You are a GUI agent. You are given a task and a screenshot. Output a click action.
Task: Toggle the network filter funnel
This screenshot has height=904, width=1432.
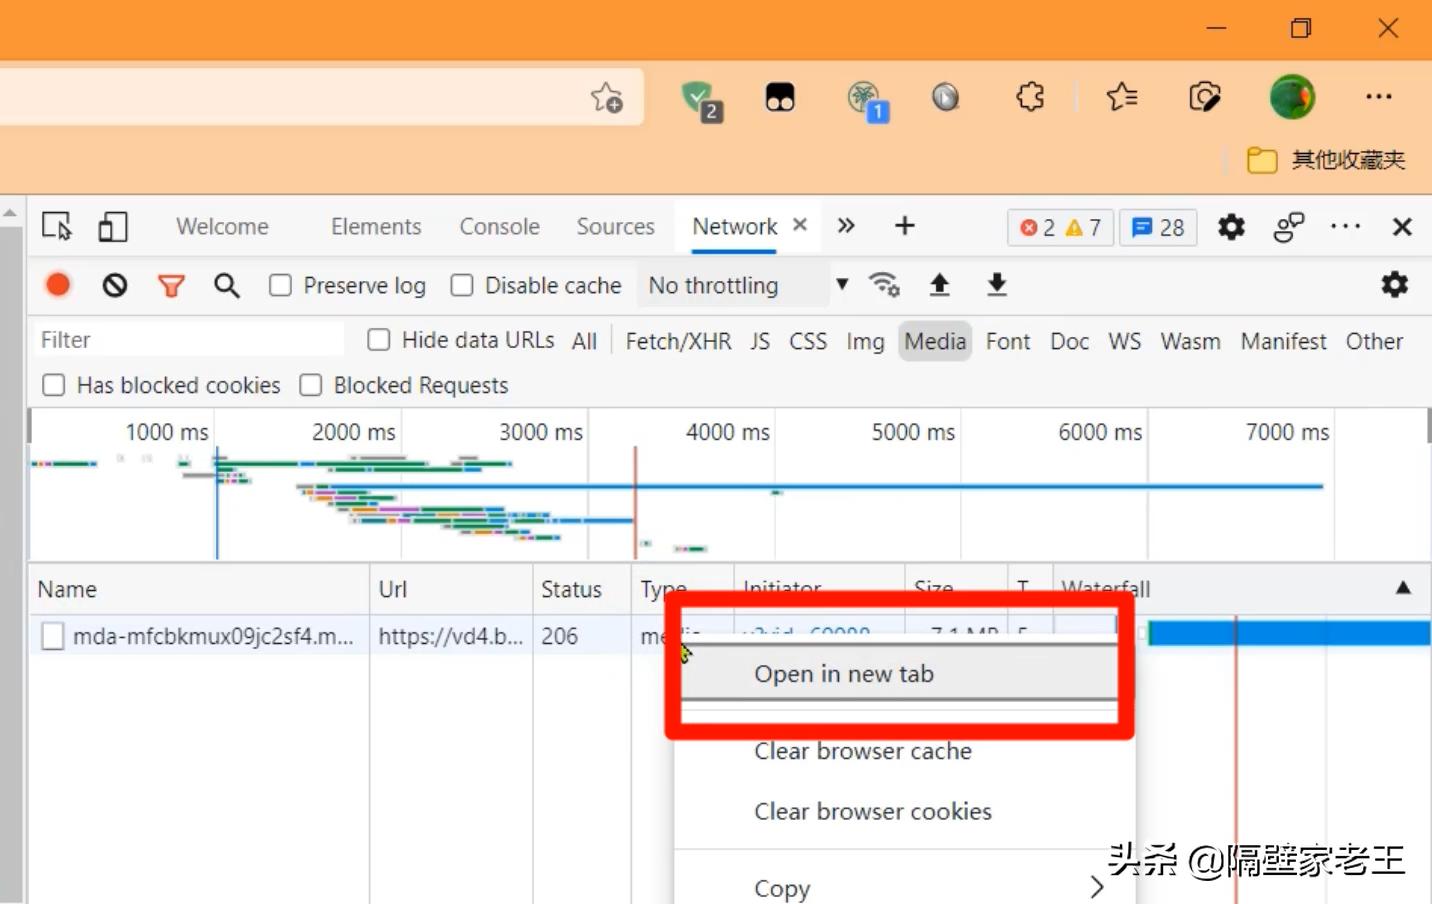tap(171, 287)
